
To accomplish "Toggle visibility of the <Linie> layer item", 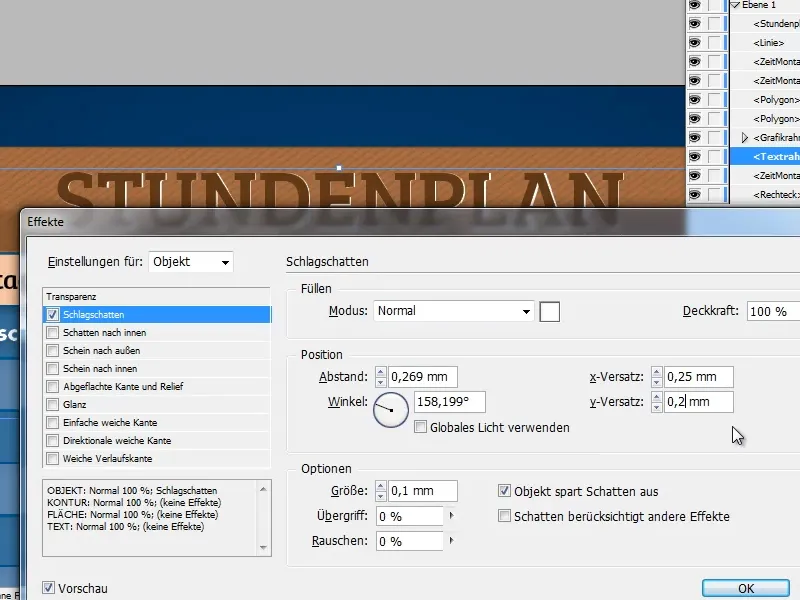I will [x=694, y=43].
